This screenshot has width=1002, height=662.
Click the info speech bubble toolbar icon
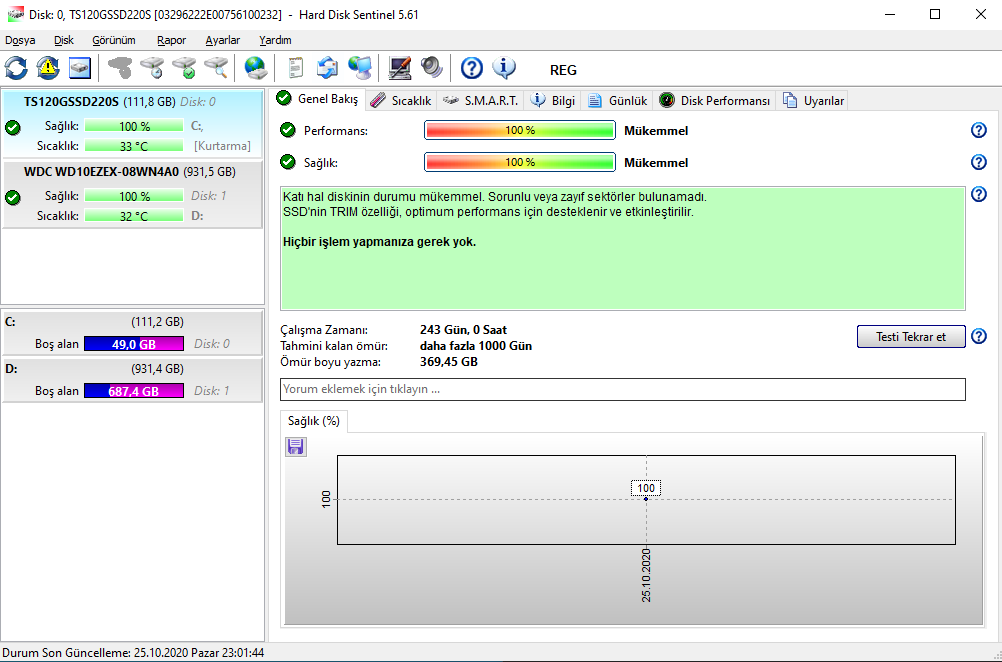click(504, 68)
